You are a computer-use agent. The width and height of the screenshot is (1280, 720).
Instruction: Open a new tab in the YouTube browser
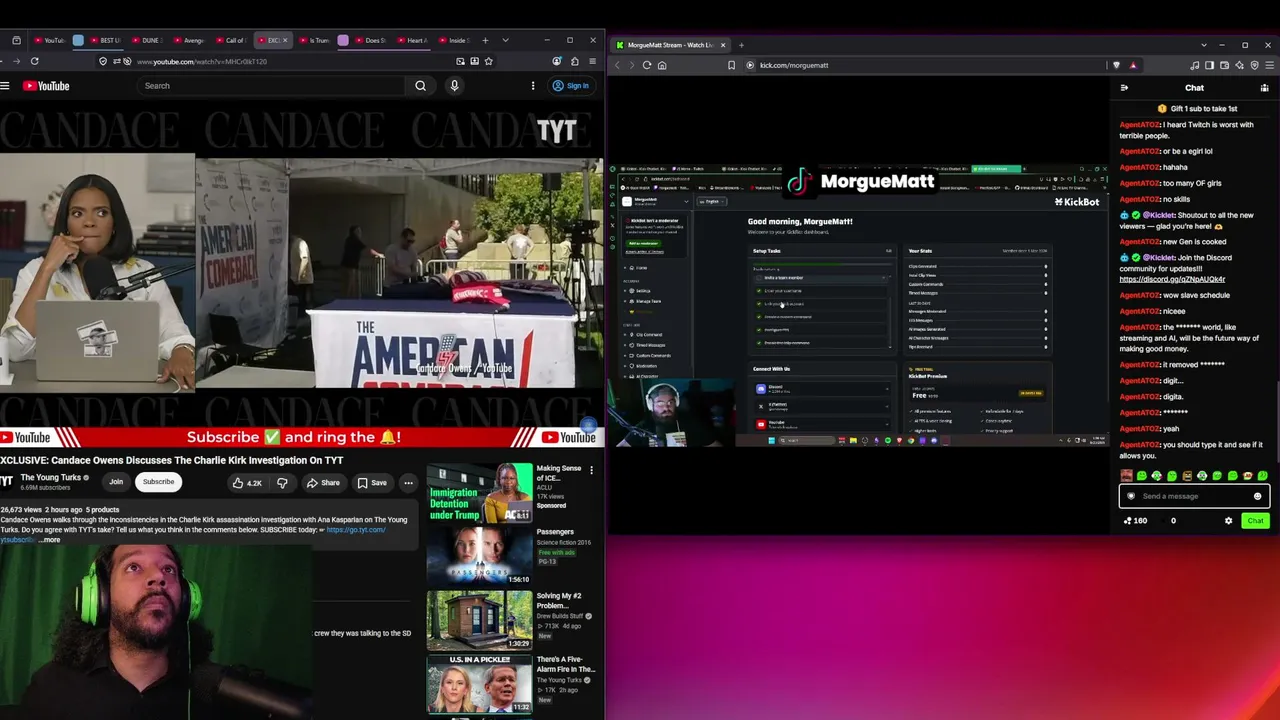485,41
